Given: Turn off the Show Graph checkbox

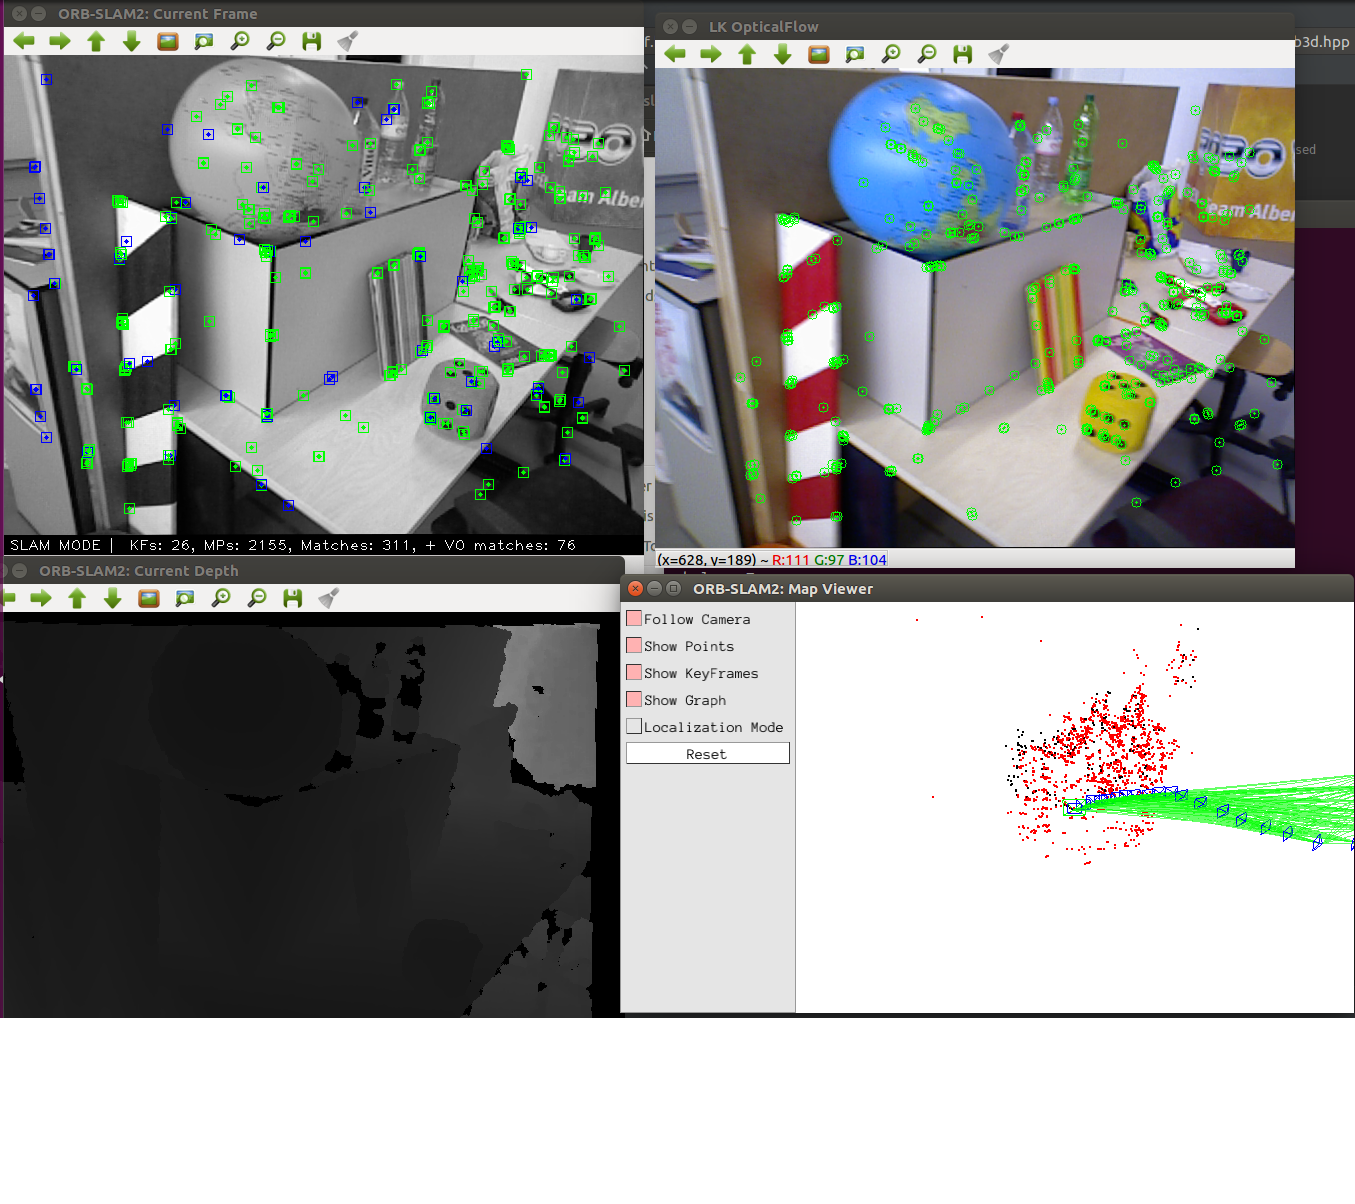Looking at the screenshot, I should [x=634, y=700].
